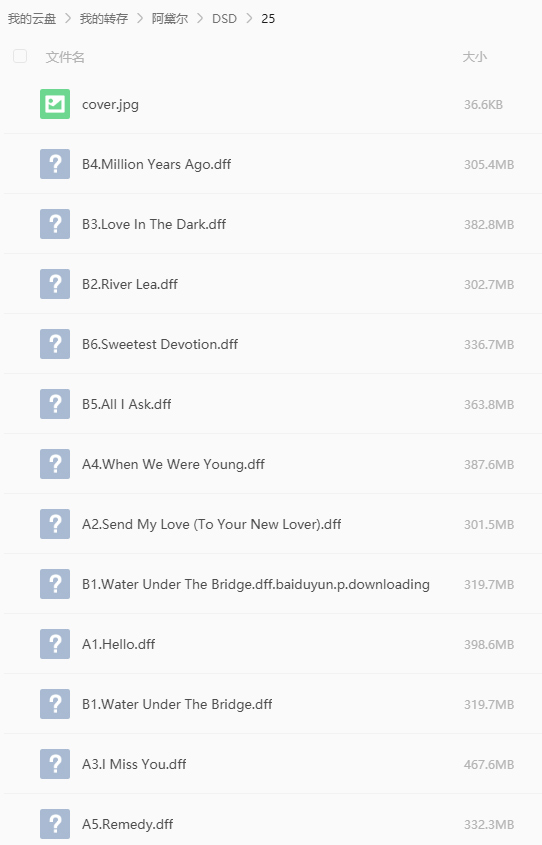Click the unknown-file icon for B2.River Lea.dff
Viewport: 542px width, 845px height.
pos(55,284)
